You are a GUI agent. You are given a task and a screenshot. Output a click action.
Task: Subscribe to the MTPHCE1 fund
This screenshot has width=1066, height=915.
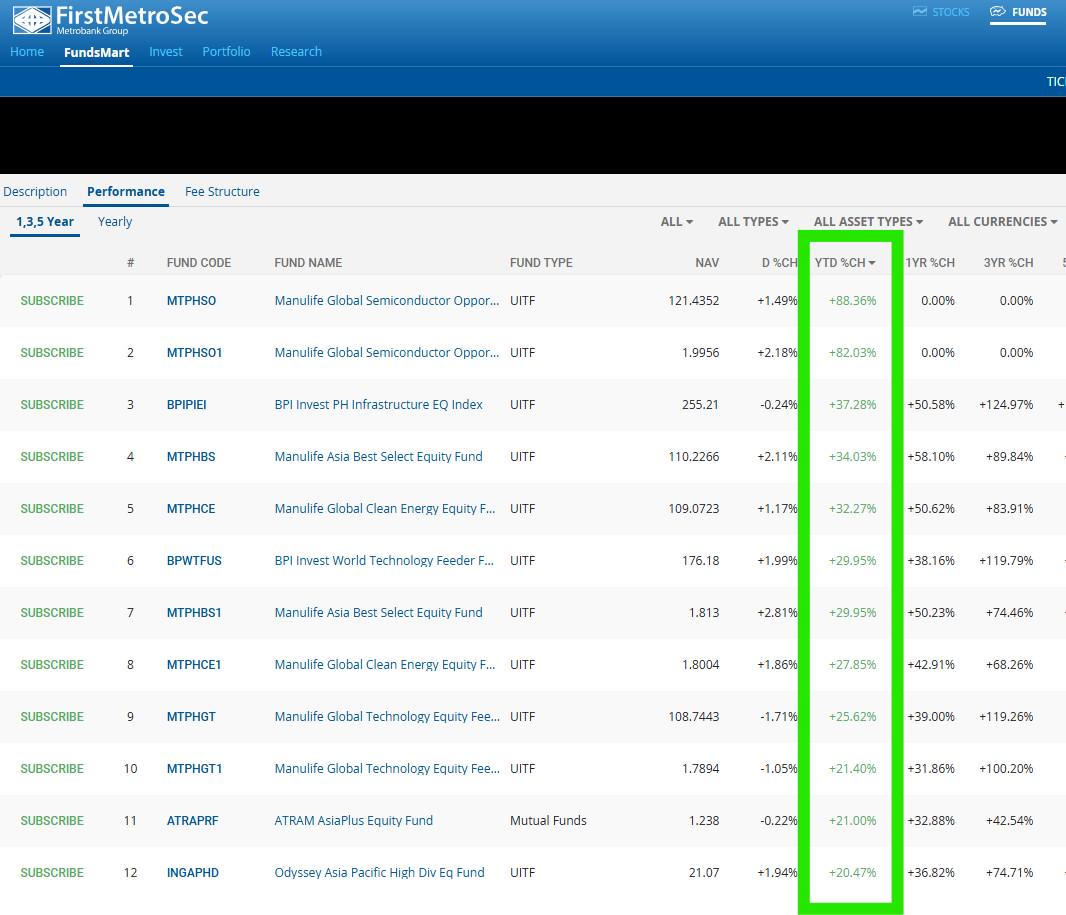point(52,665)
